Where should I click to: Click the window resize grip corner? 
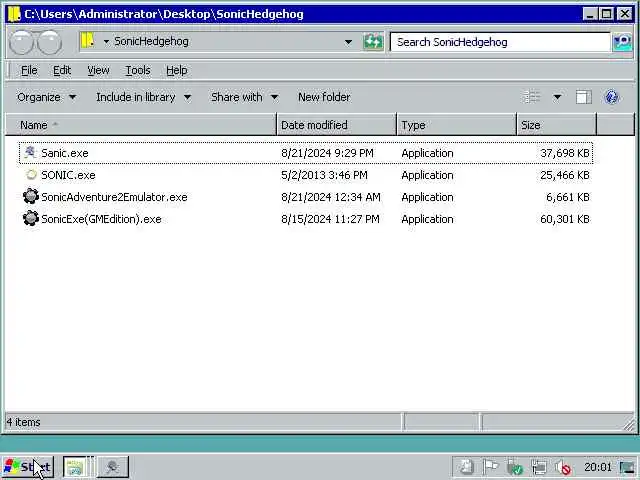(x=629, y=424)
